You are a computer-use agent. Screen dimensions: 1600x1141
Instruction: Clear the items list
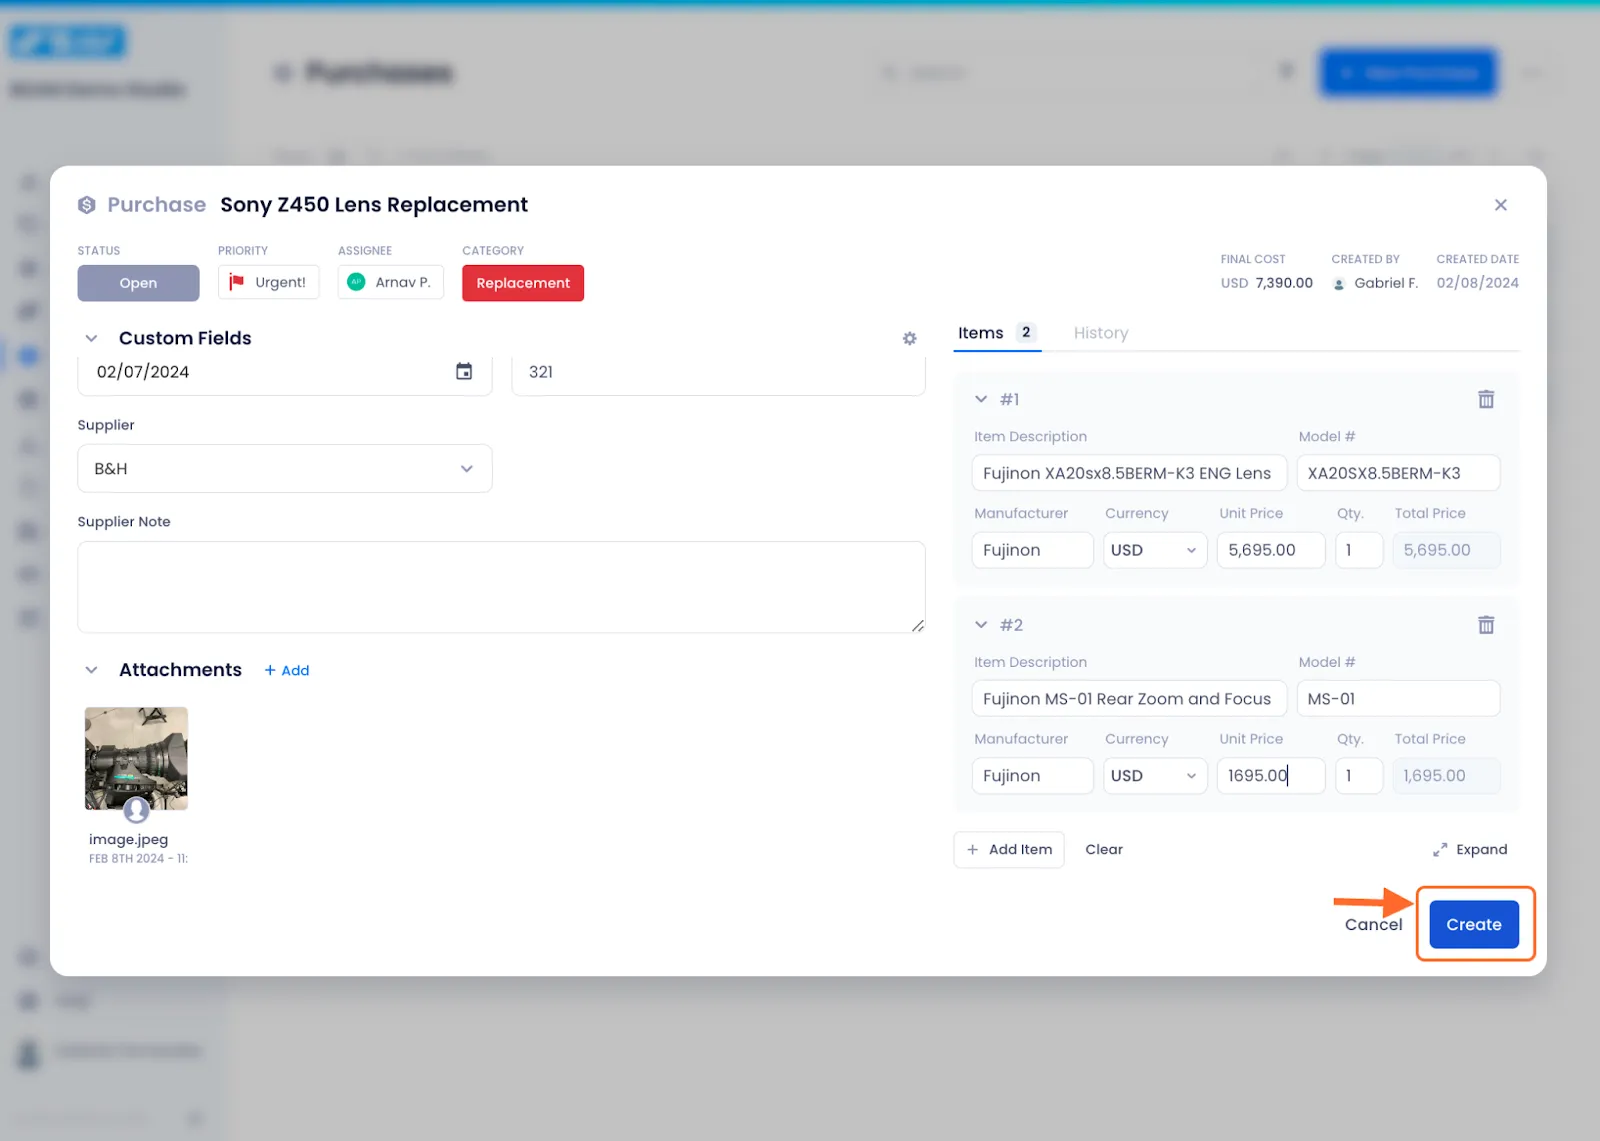click(x=1104, y=850)
